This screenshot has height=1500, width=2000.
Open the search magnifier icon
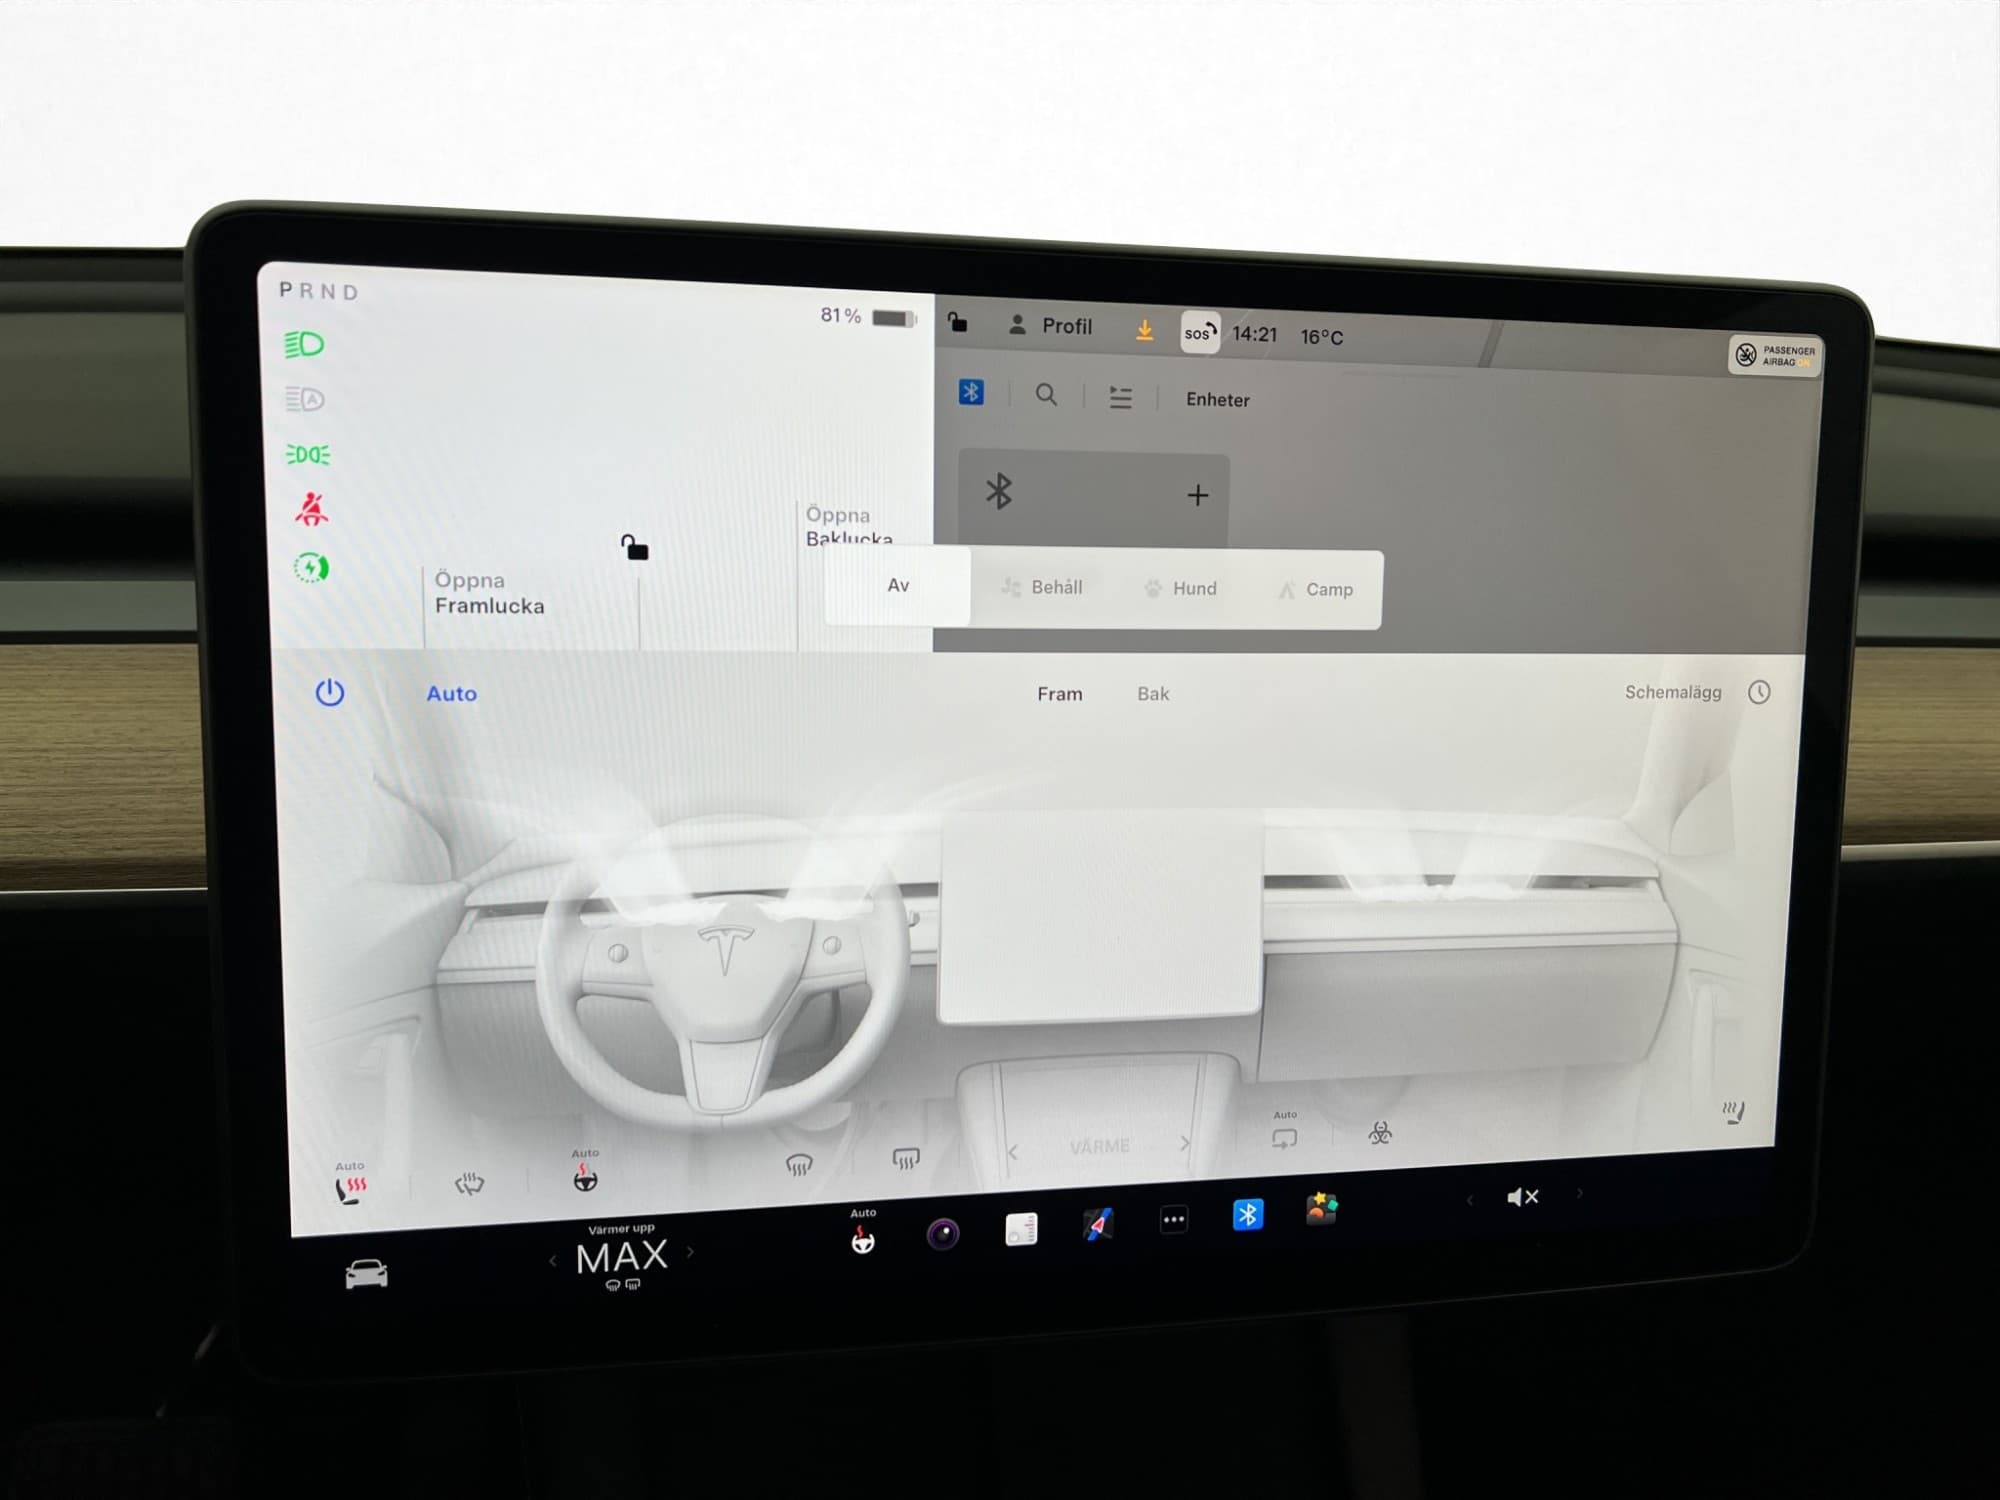pos(1046,395)
